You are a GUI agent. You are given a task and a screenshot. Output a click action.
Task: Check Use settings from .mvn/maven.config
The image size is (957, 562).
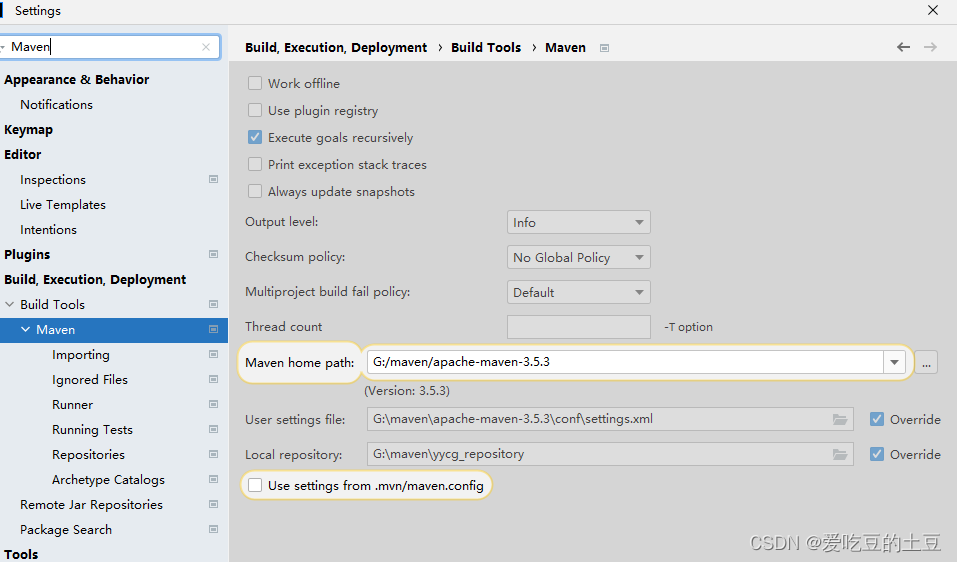255,485
